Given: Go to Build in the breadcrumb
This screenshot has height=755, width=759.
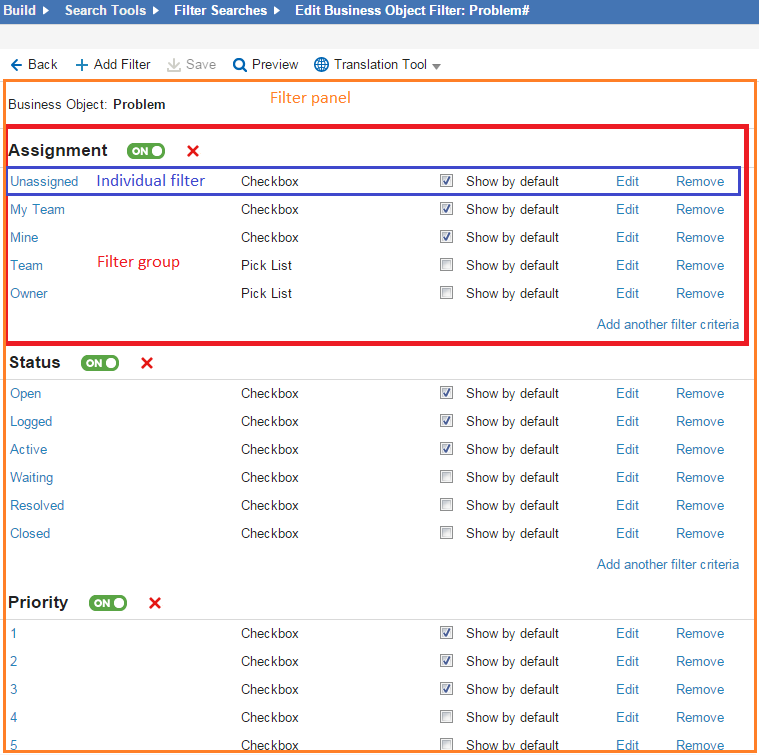Looking at the screenshot, I should (x=20, y=10).
